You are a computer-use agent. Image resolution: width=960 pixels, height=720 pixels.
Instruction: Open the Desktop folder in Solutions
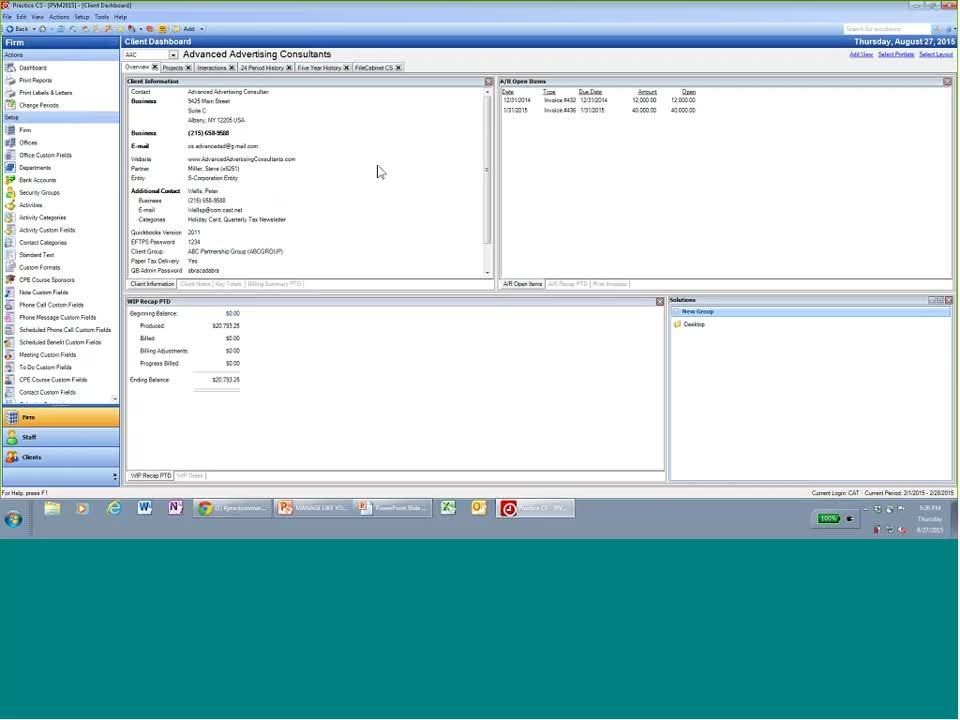[x=693, y=324]
